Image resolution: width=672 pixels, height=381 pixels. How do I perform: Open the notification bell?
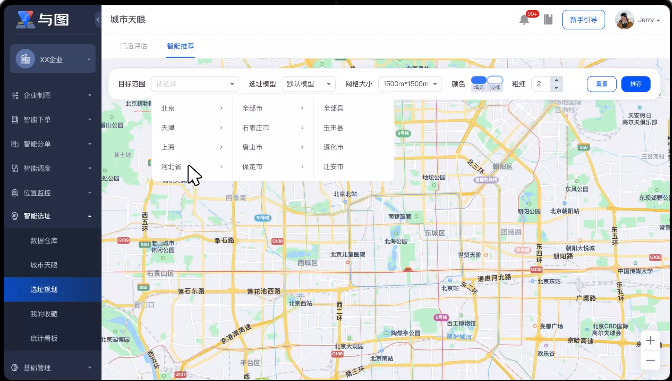tap(524, 20)
